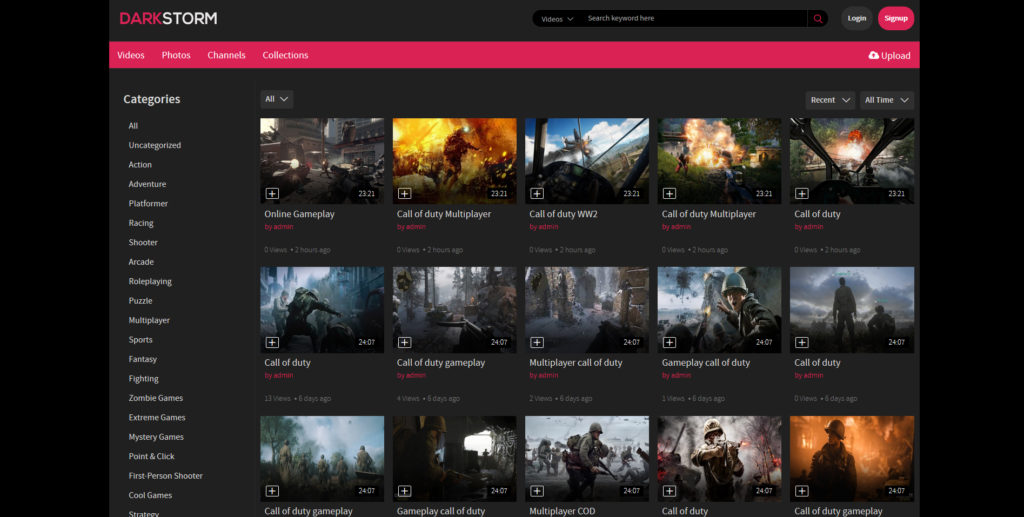The height and width of the screenshot is (517, 1024).
Task: Click the Multiplayer call of duty title
Action: tap(575, 363)
